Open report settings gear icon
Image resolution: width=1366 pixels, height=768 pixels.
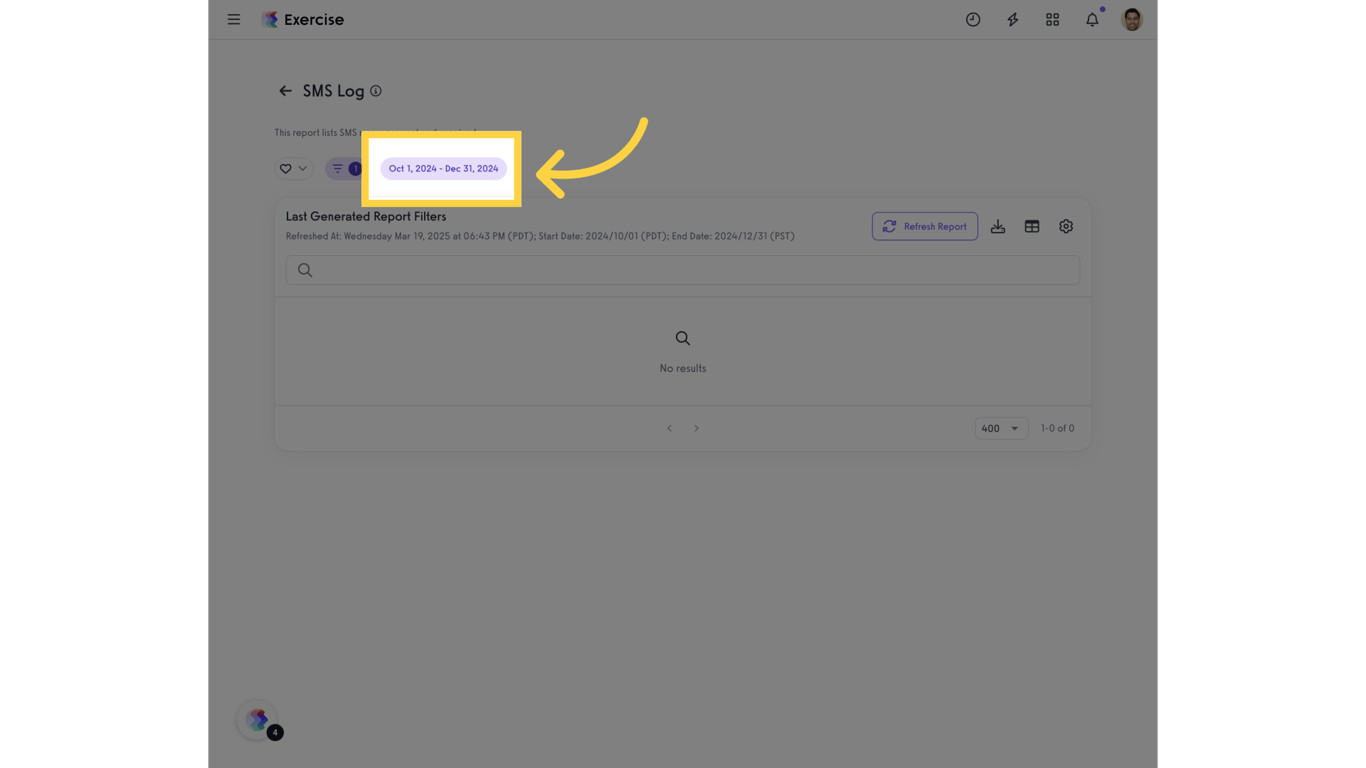[1066, 227]
